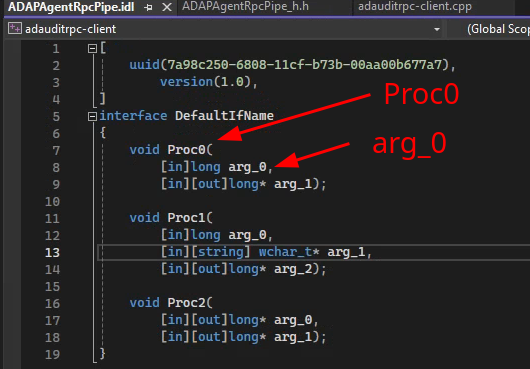This screenshot has height=369, width=530.
Task: Collapse the attribute block on line 1
Action: click(x=92, y=49)
